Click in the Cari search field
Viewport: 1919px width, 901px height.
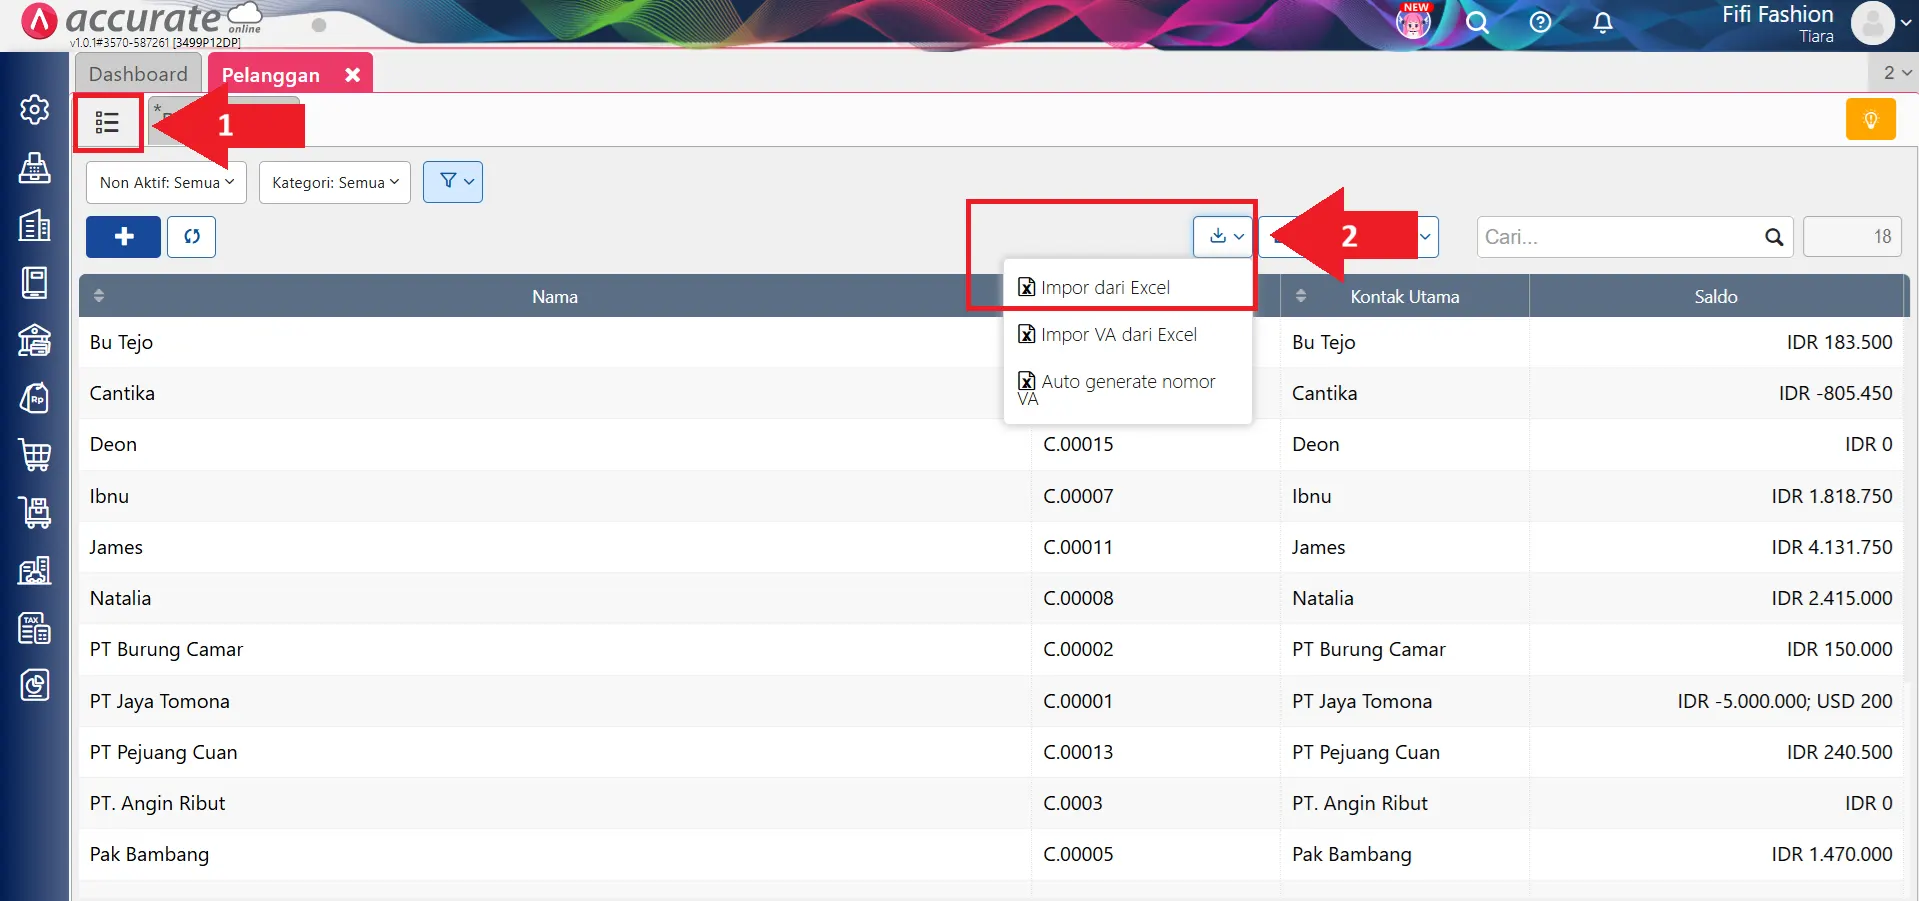click(x=1620, y=237)
